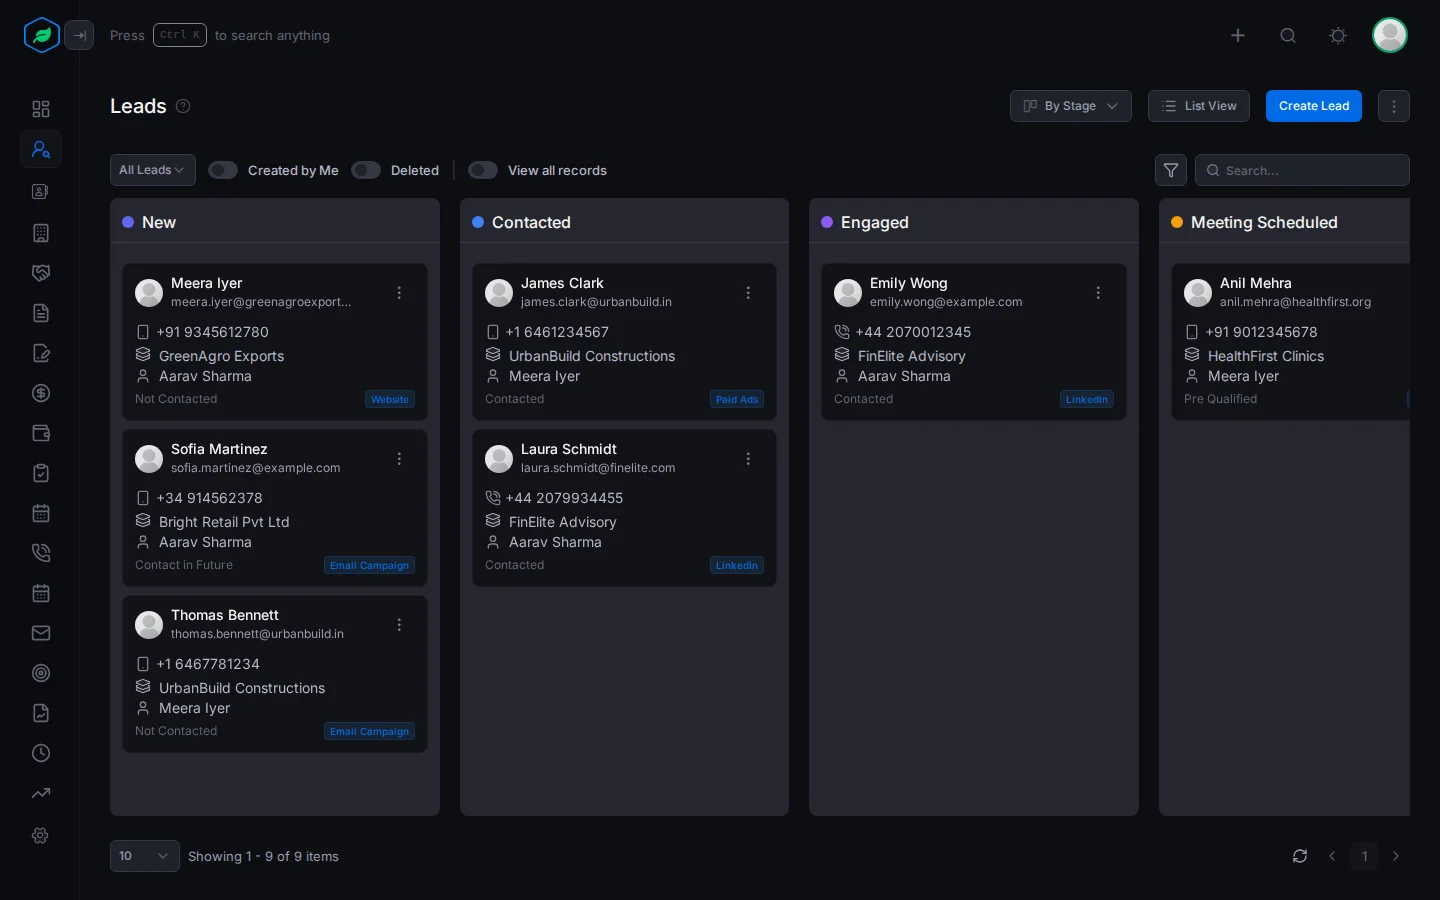This screenshot has width=1440, height=900.
Task: Open Thomas Bennett card options menu
Action: [x=399, y=625]
